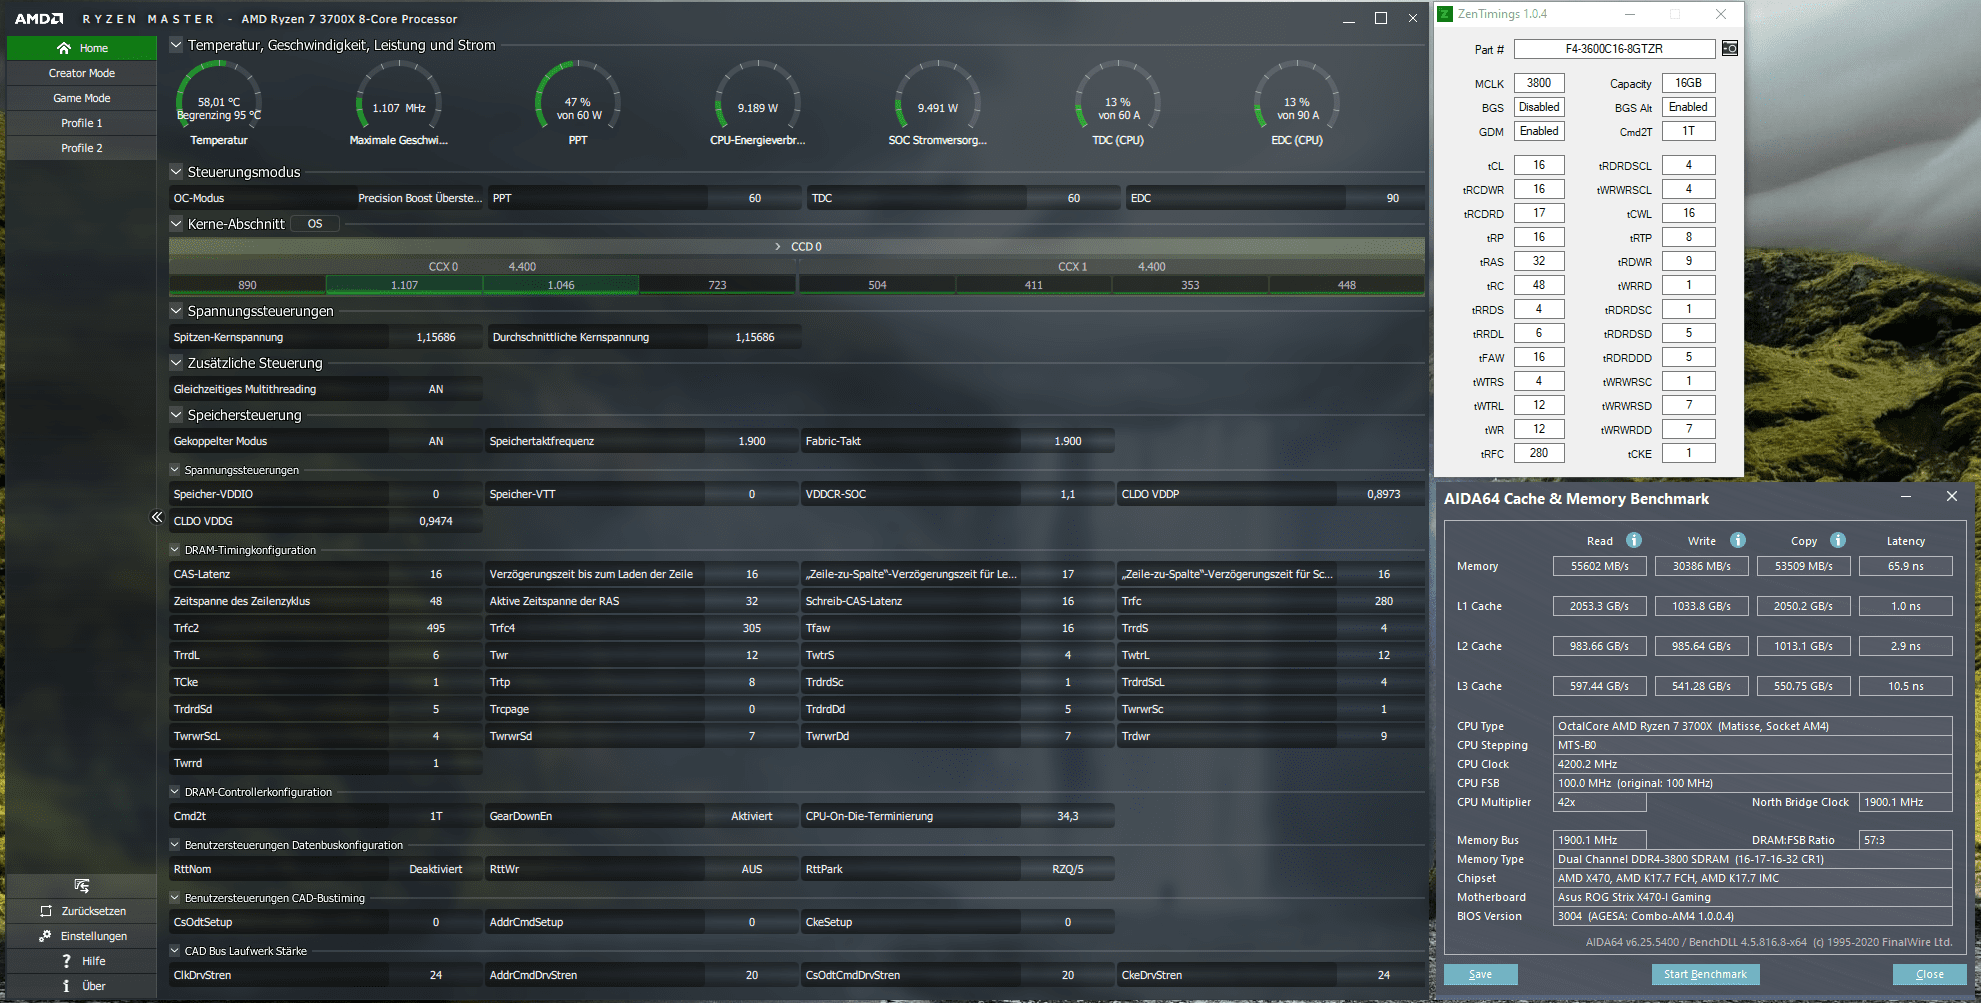The image size is (1981, 1003).
Task: Click the Read info icon in AIDA64
Action: [x=1634, y=540]
